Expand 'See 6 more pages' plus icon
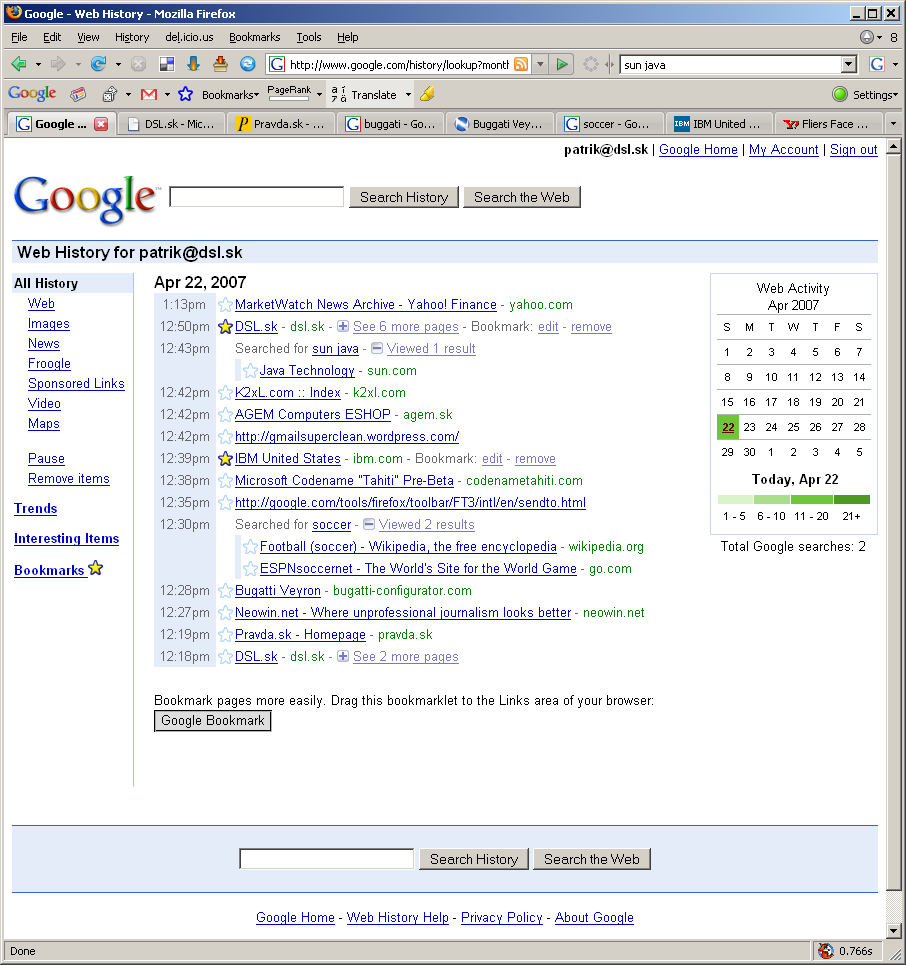Image resolution: width=906 pixels, height=965 pixels. 343,326
